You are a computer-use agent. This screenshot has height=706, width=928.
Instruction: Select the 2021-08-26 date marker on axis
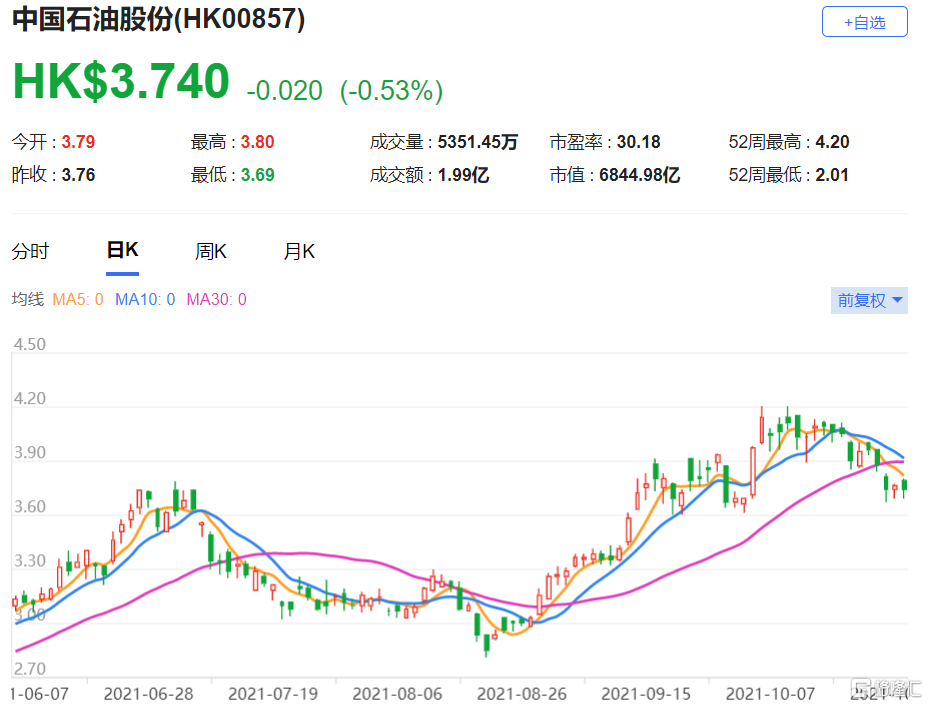[521, 694]
